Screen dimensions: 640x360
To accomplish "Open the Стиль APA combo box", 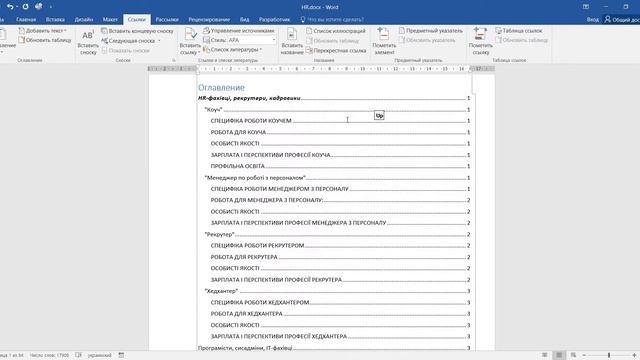I will (251, 40).
